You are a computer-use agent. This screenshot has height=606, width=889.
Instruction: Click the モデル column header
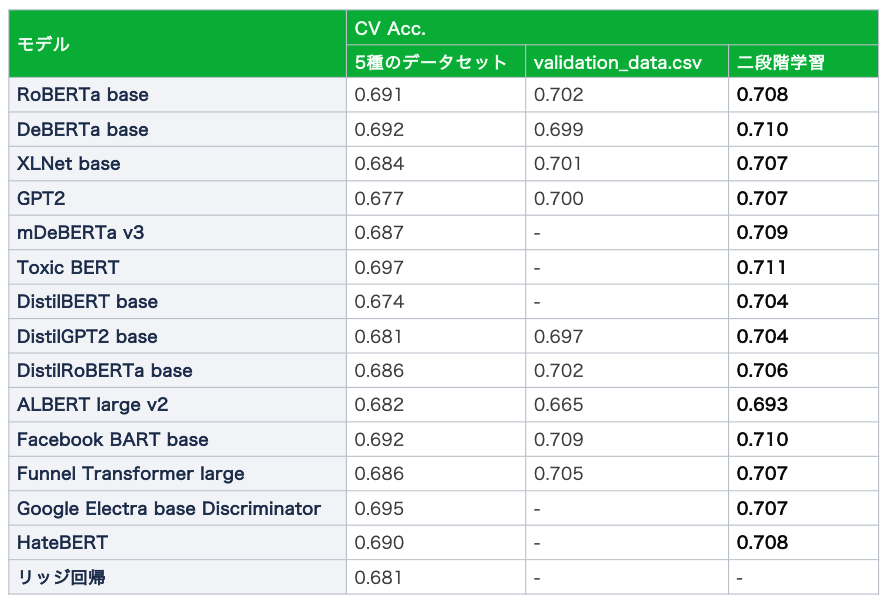click(177, 44)
